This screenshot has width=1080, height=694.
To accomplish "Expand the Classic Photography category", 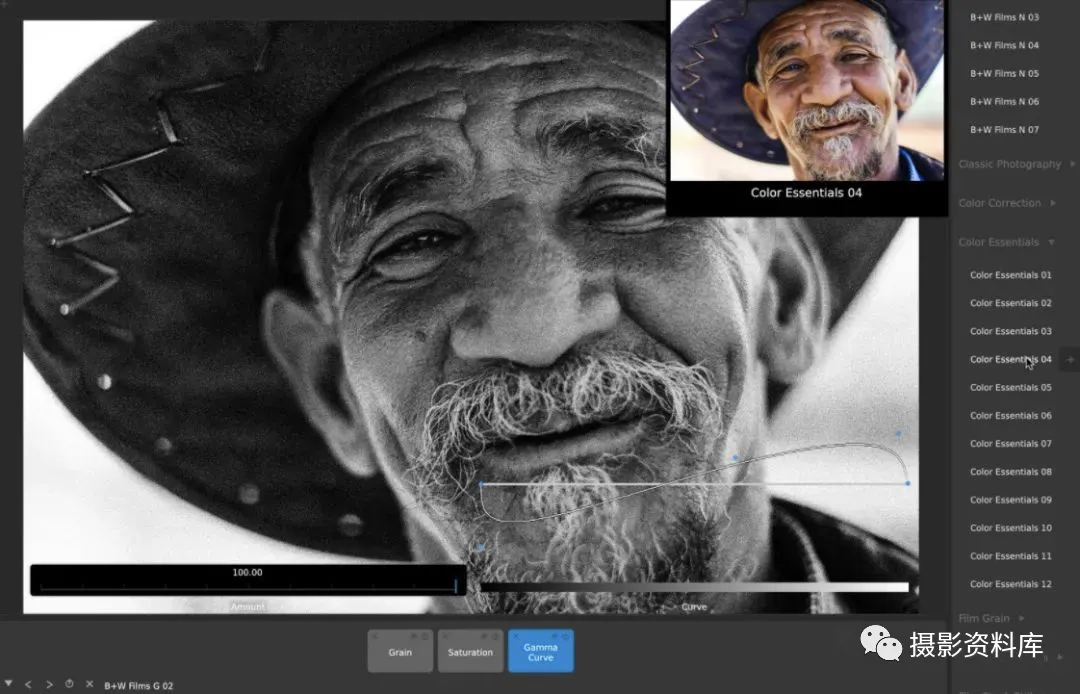I will pyautogui.click(x=1016, y=164).
